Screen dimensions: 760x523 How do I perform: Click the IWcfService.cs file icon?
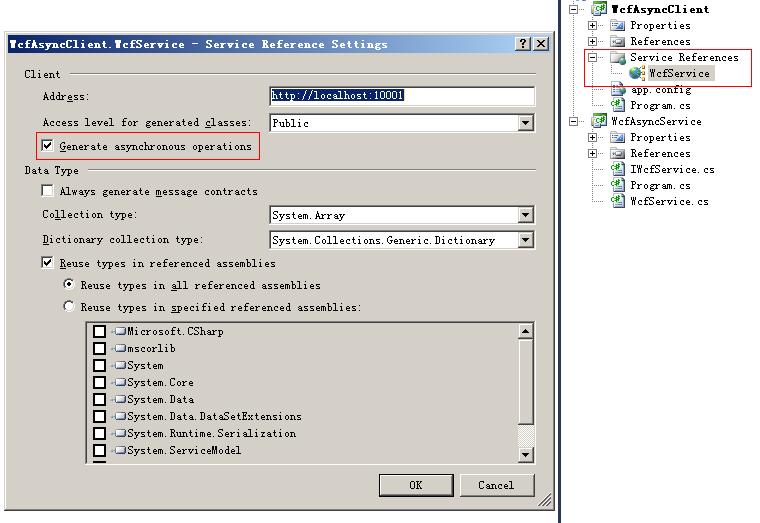(618, 169)
